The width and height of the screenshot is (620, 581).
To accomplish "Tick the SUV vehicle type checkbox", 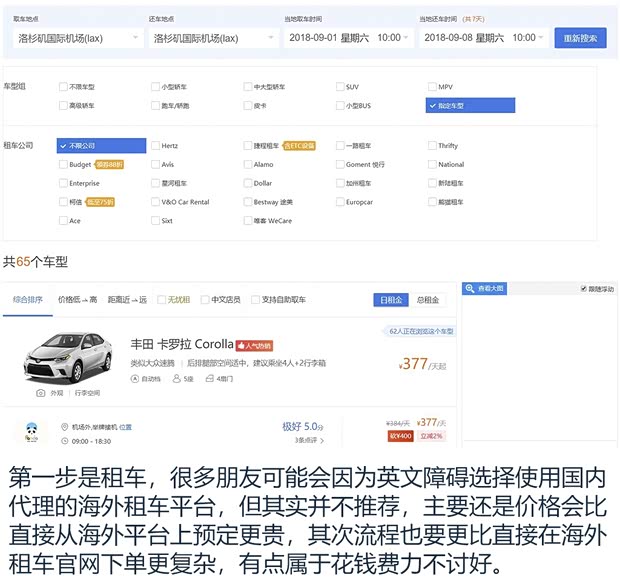I will [x=340, y=87].
